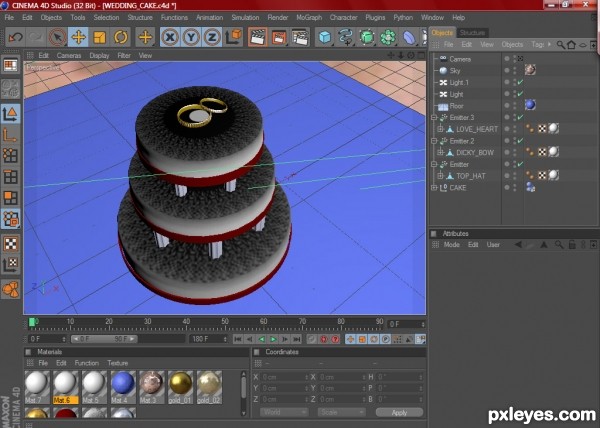Jump to the animation start
Screen dimensions: 600x428
click(238, 339)
